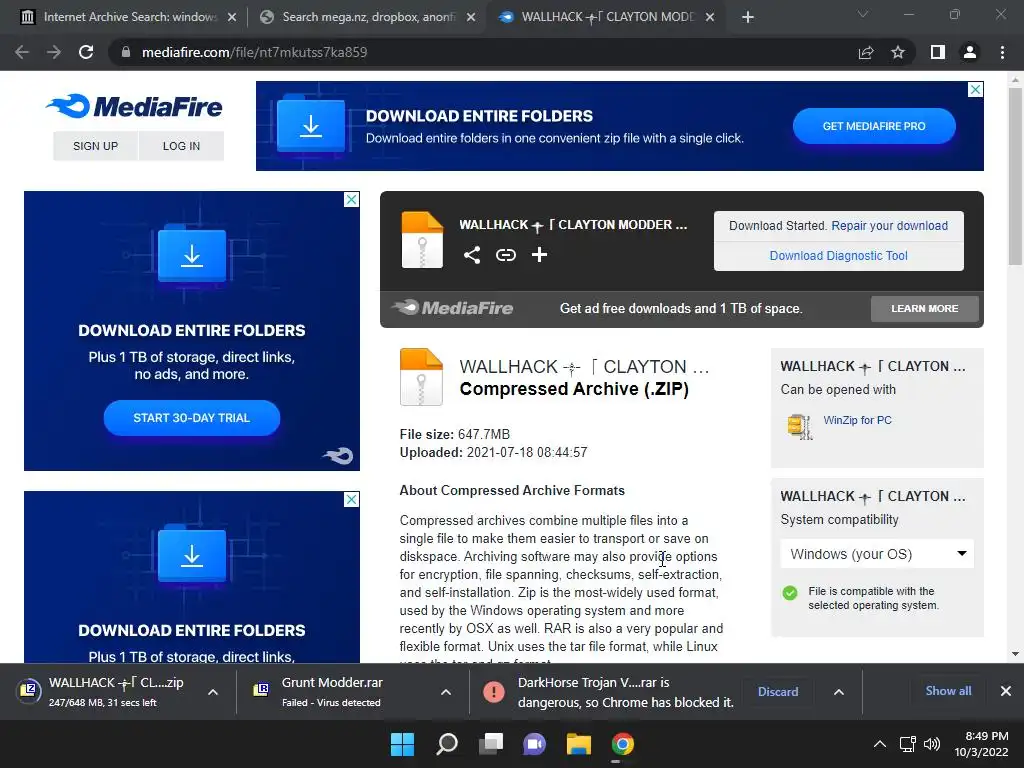Click the Chrome back arrow
This screenshot has width=1024, height=768.
point(22,52)
